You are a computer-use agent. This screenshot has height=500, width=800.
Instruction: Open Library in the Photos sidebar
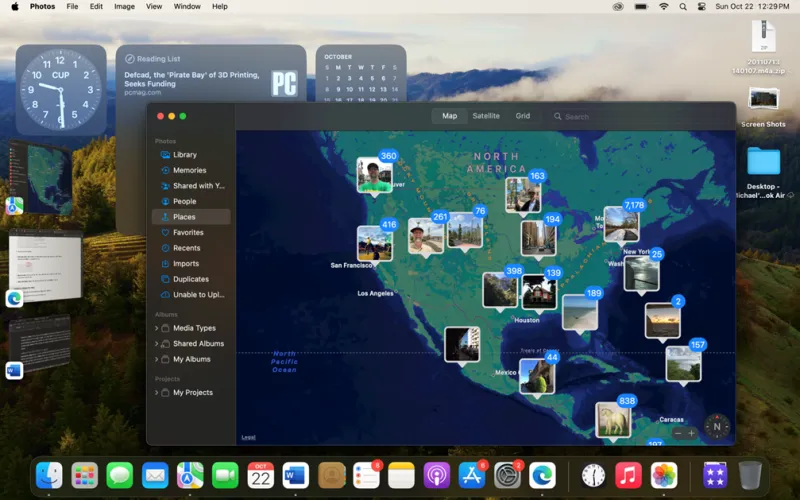coord(184,155)
